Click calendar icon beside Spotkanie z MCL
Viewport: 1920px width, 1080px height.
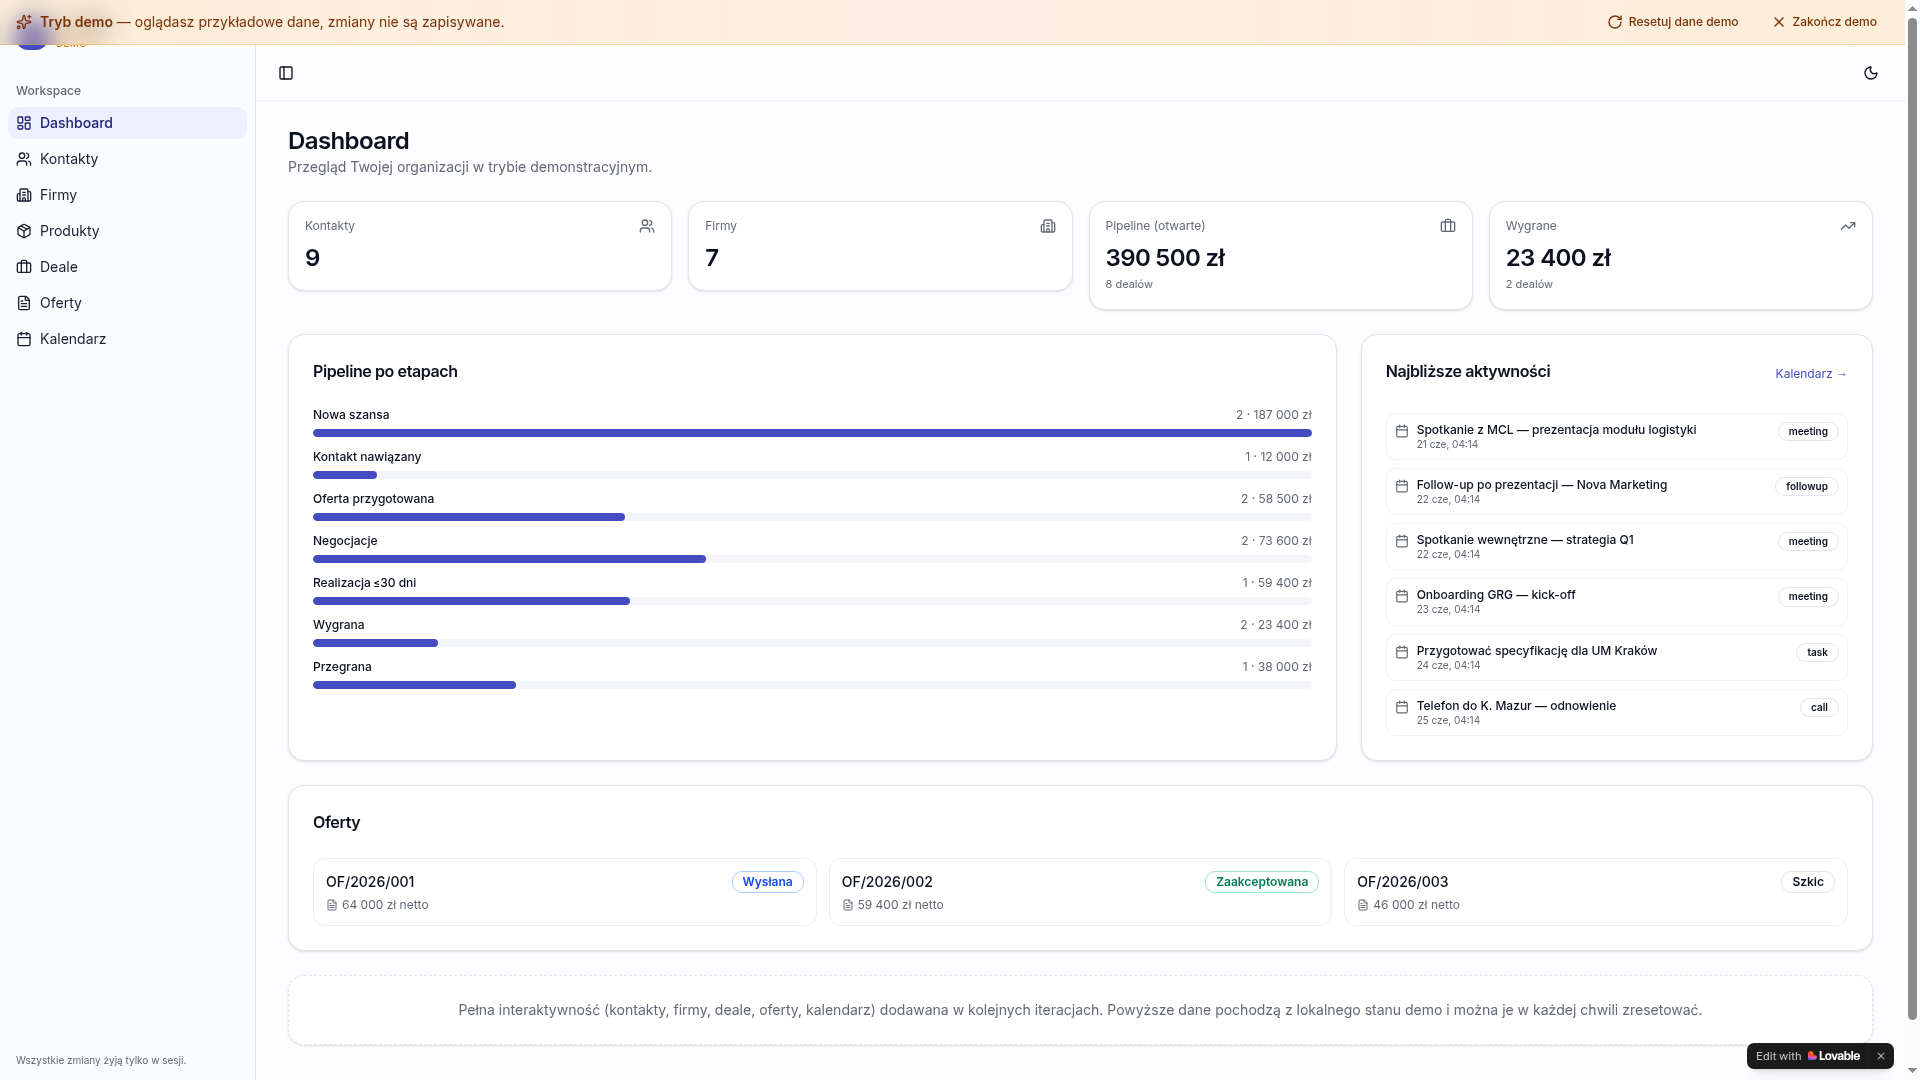(1402, 431)
